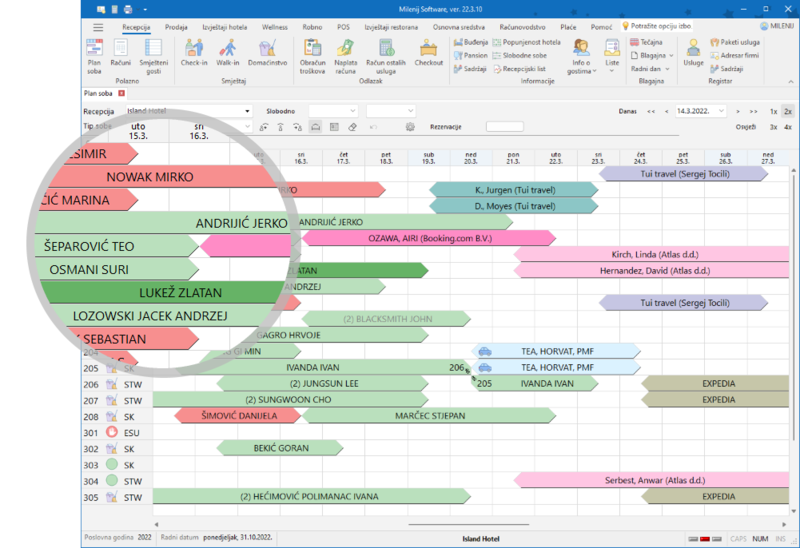Viewport: 800px width, 548px height.
Task: Switch the timeline zoom to 4x
Action: click(788, 127)
